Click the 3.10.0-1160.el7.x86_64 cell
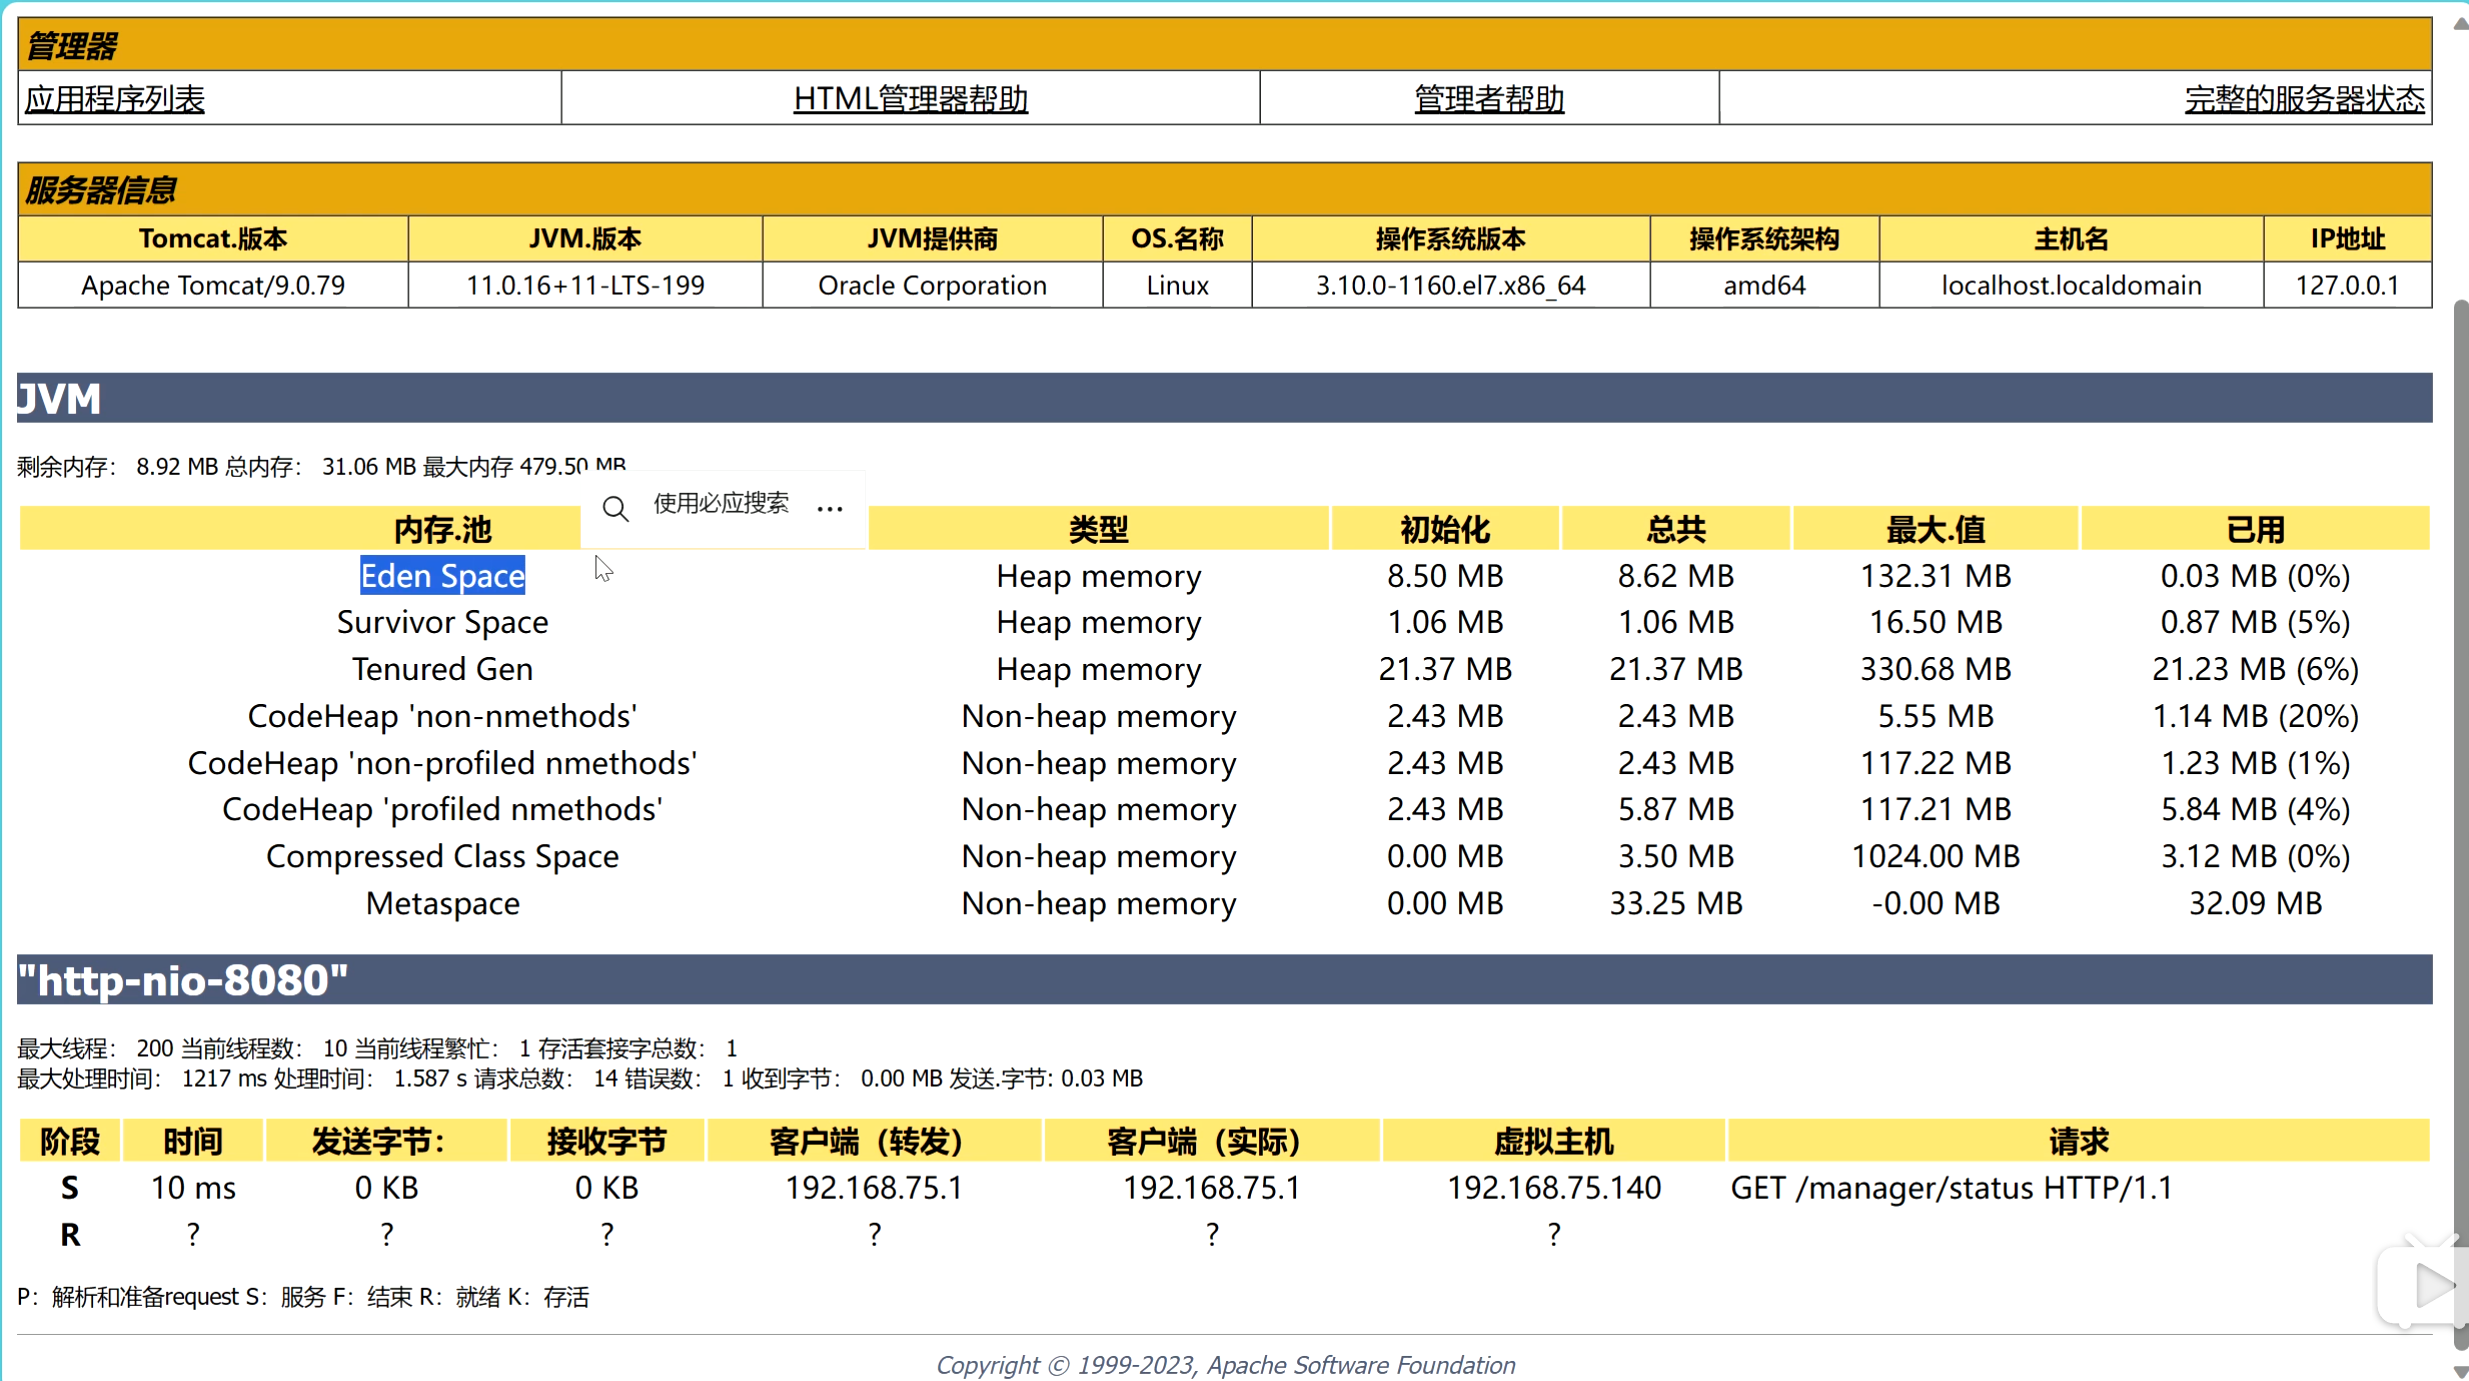2469x1381 pixels. click(1450, 285)
